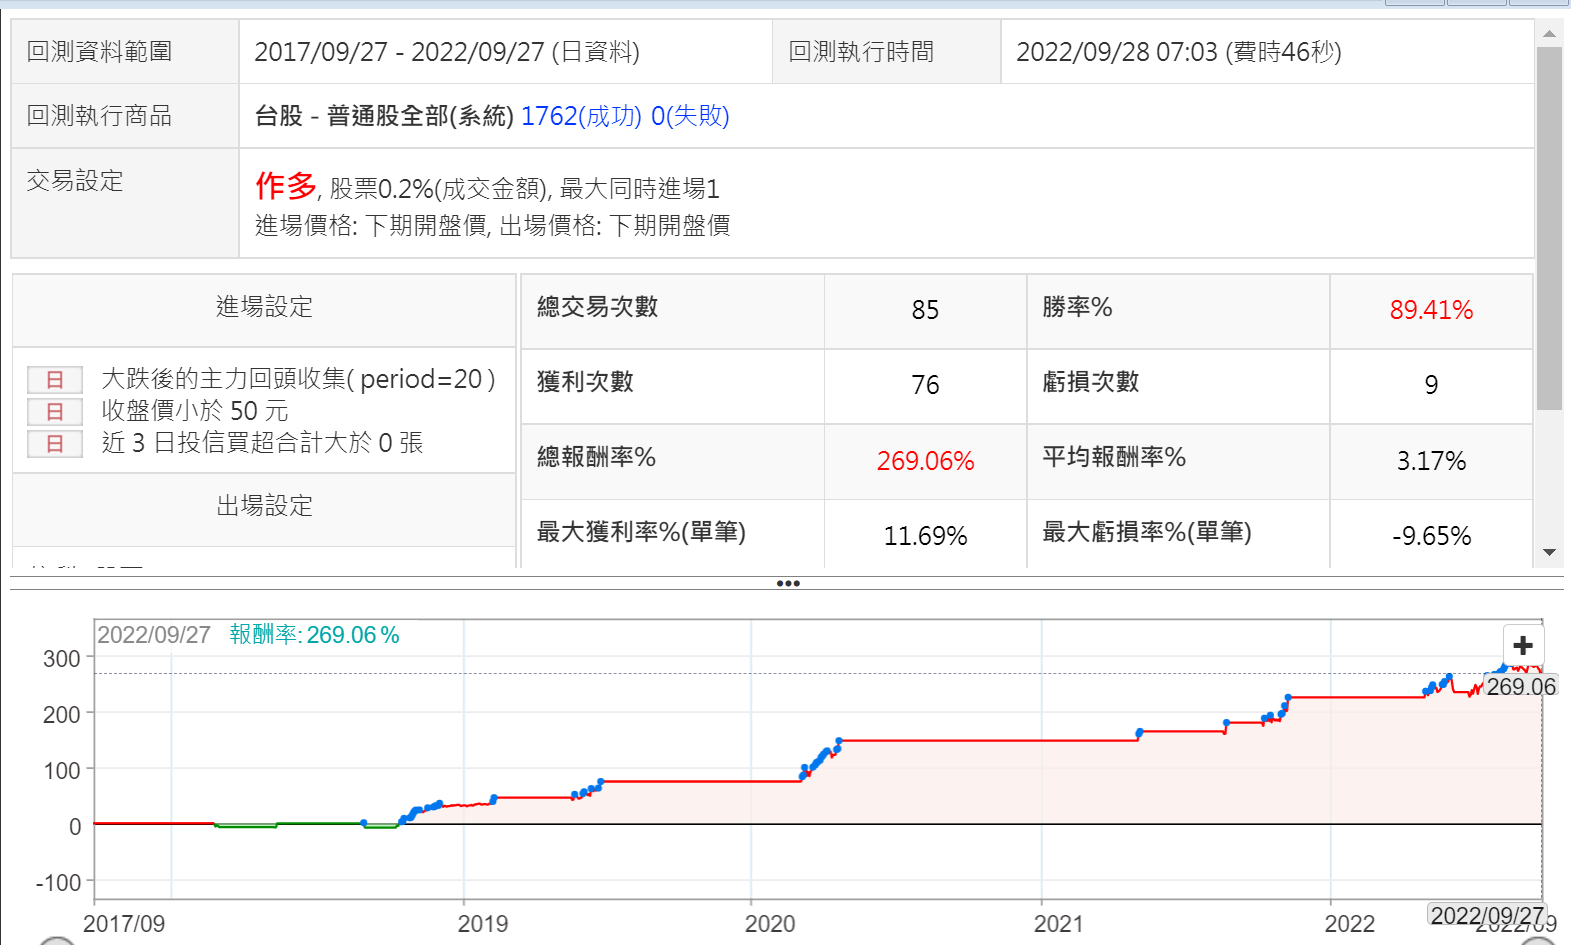Open the 0(失敗) failed symbols link
The image size is (1571, 945).
690,116
